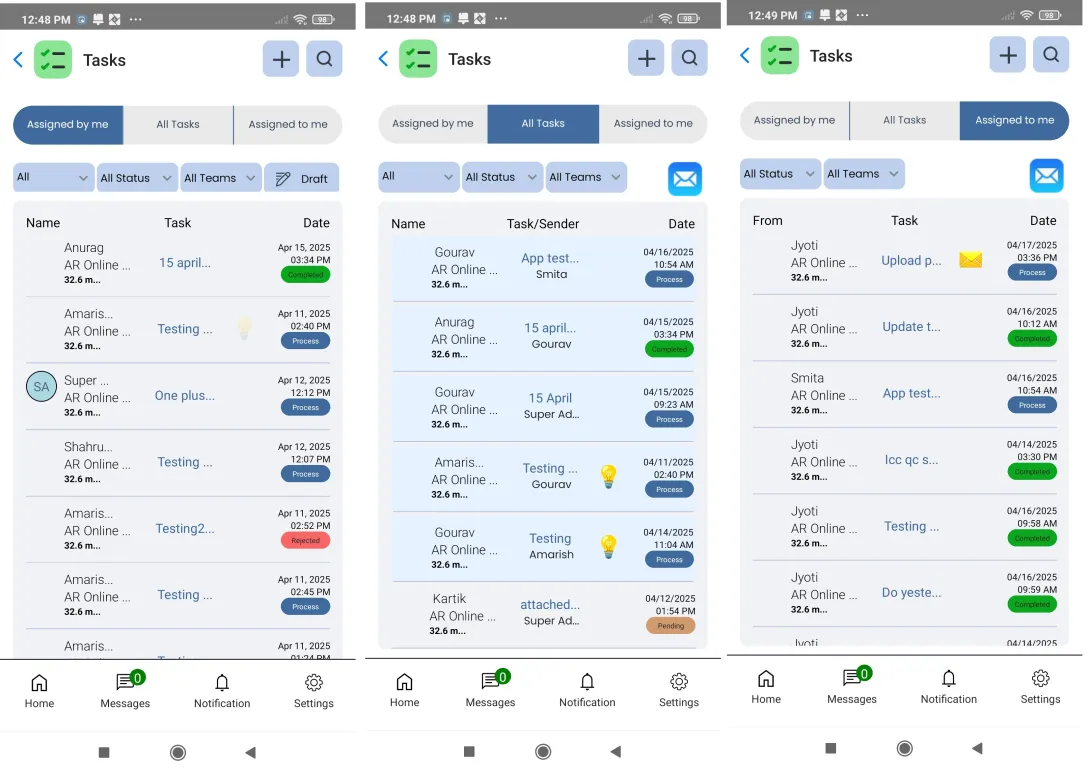Select Assigned by me tab on left screen
The image size is (1090, 771).
pyautogui.click(x=68, y=125)
